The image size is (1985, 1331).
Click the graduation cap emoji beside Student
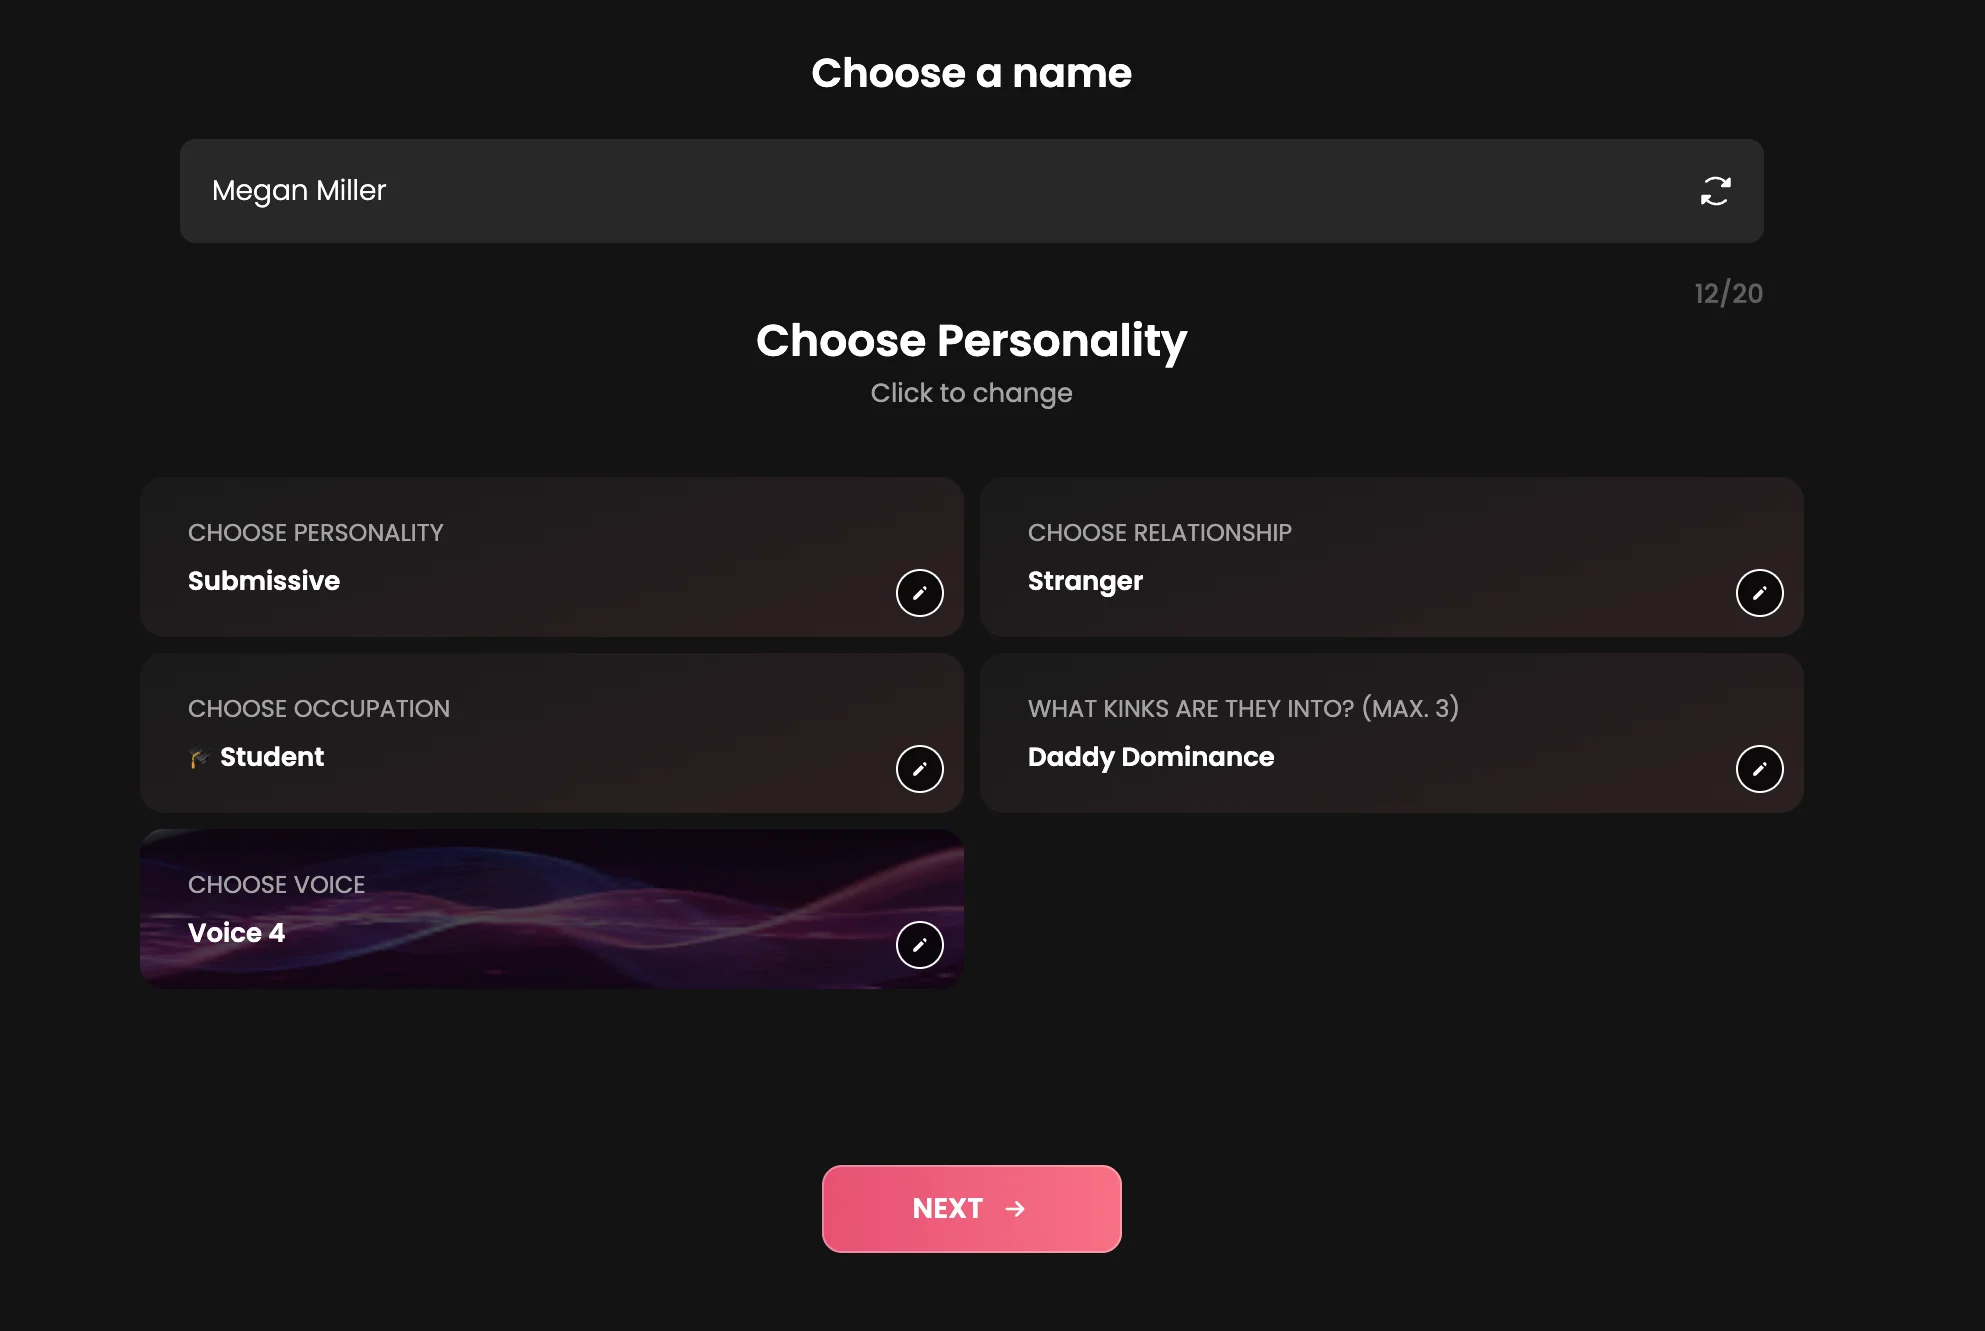199,757
